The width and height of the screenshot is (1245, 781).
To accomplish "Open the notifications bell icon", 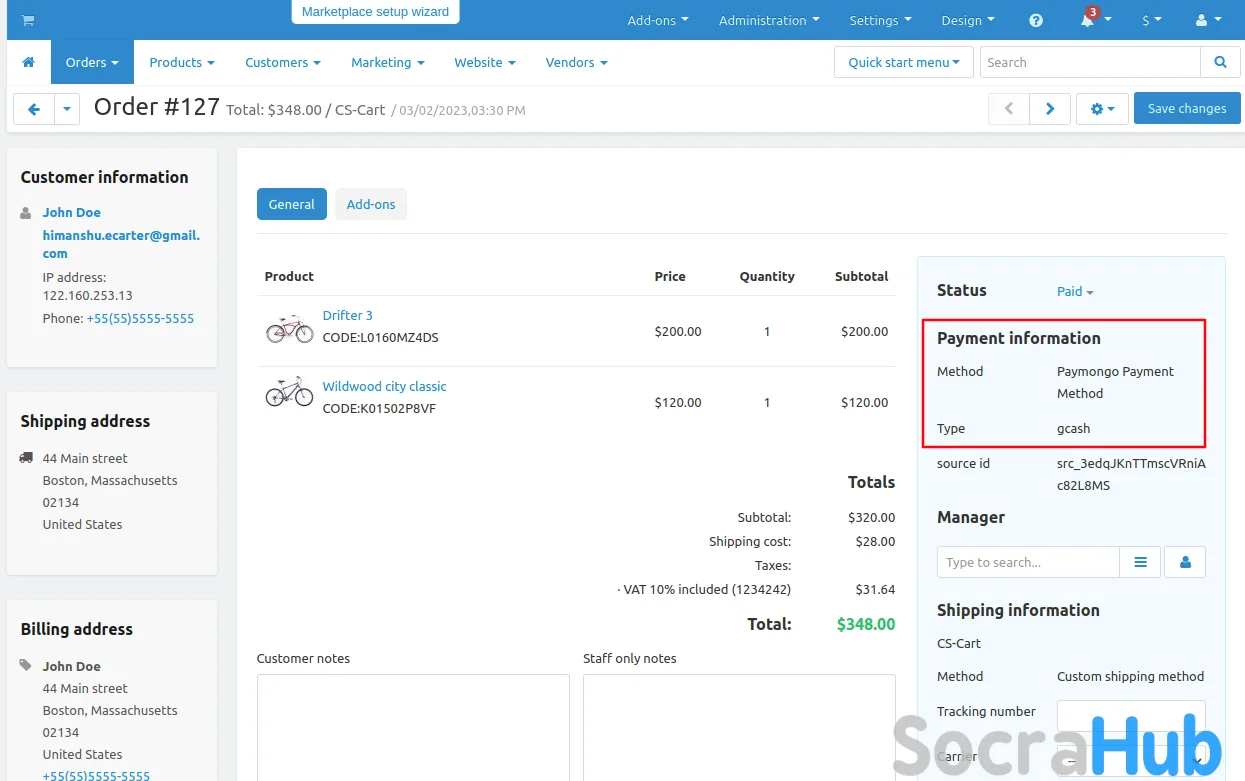I will tap(1089, 20).
